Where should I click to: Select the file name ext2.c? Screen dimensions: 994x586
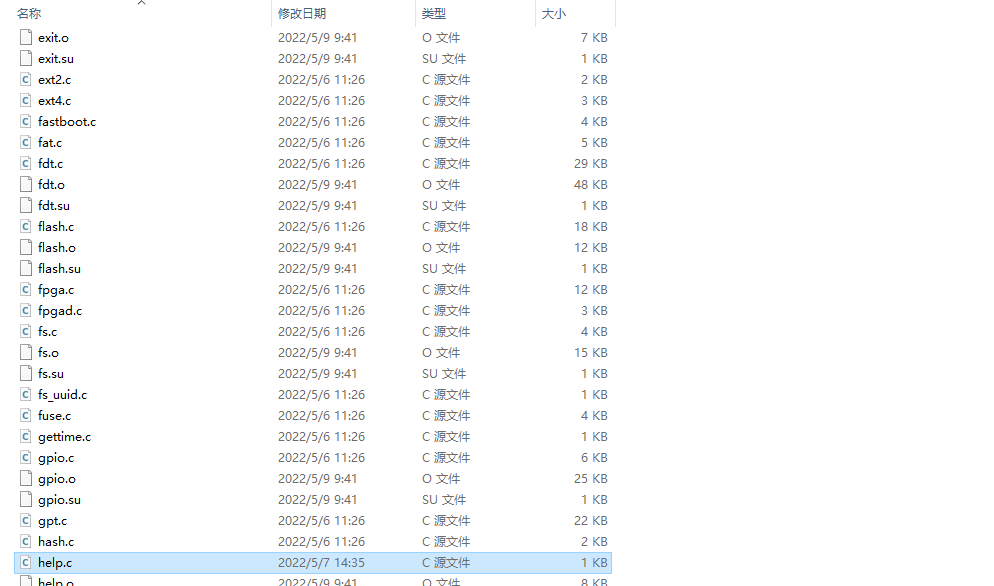coord(55,79)
